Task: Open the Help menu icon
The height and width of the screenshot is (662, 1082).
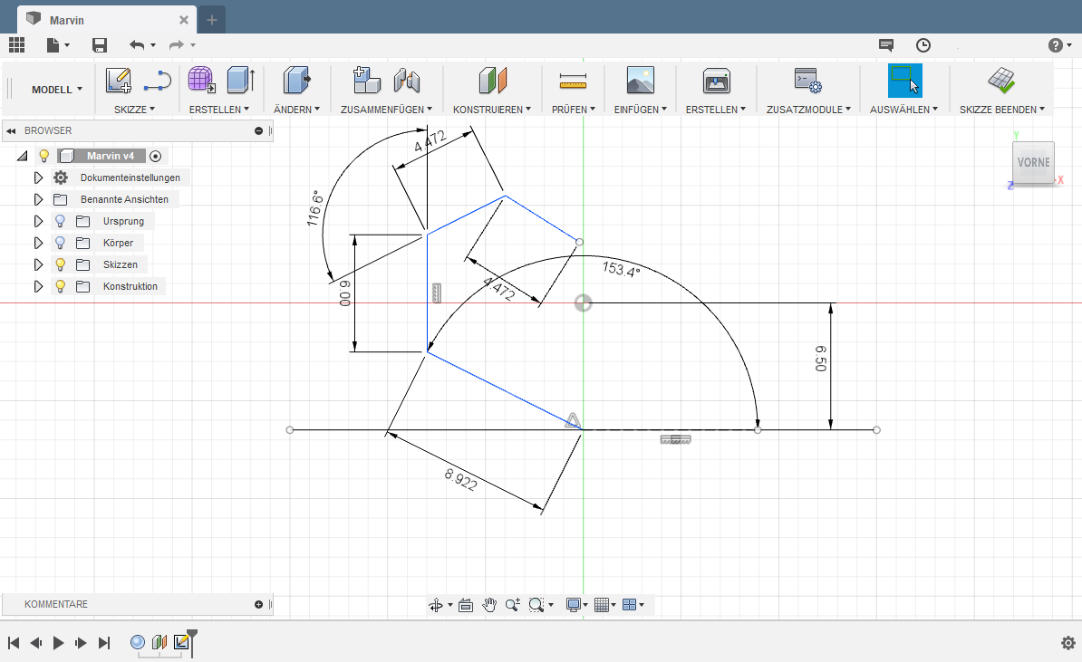Action: click(x=1055, y=45)
